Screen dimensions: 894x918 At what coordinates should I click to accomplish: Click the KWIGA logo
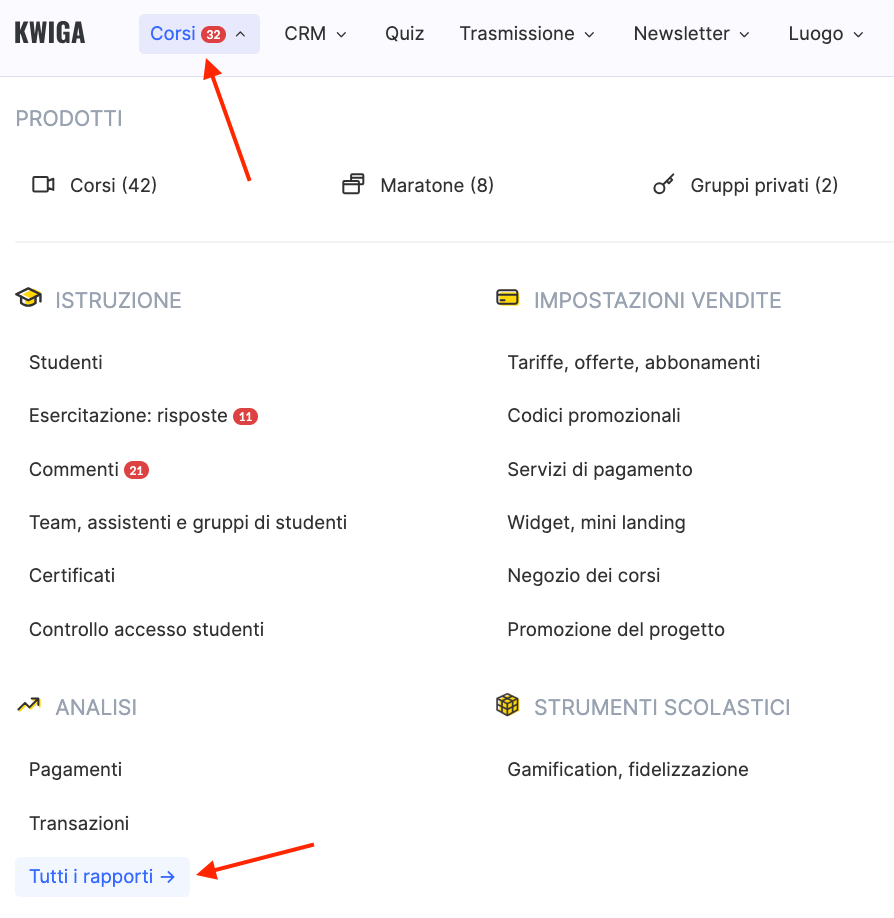click(x=50, y=33)
